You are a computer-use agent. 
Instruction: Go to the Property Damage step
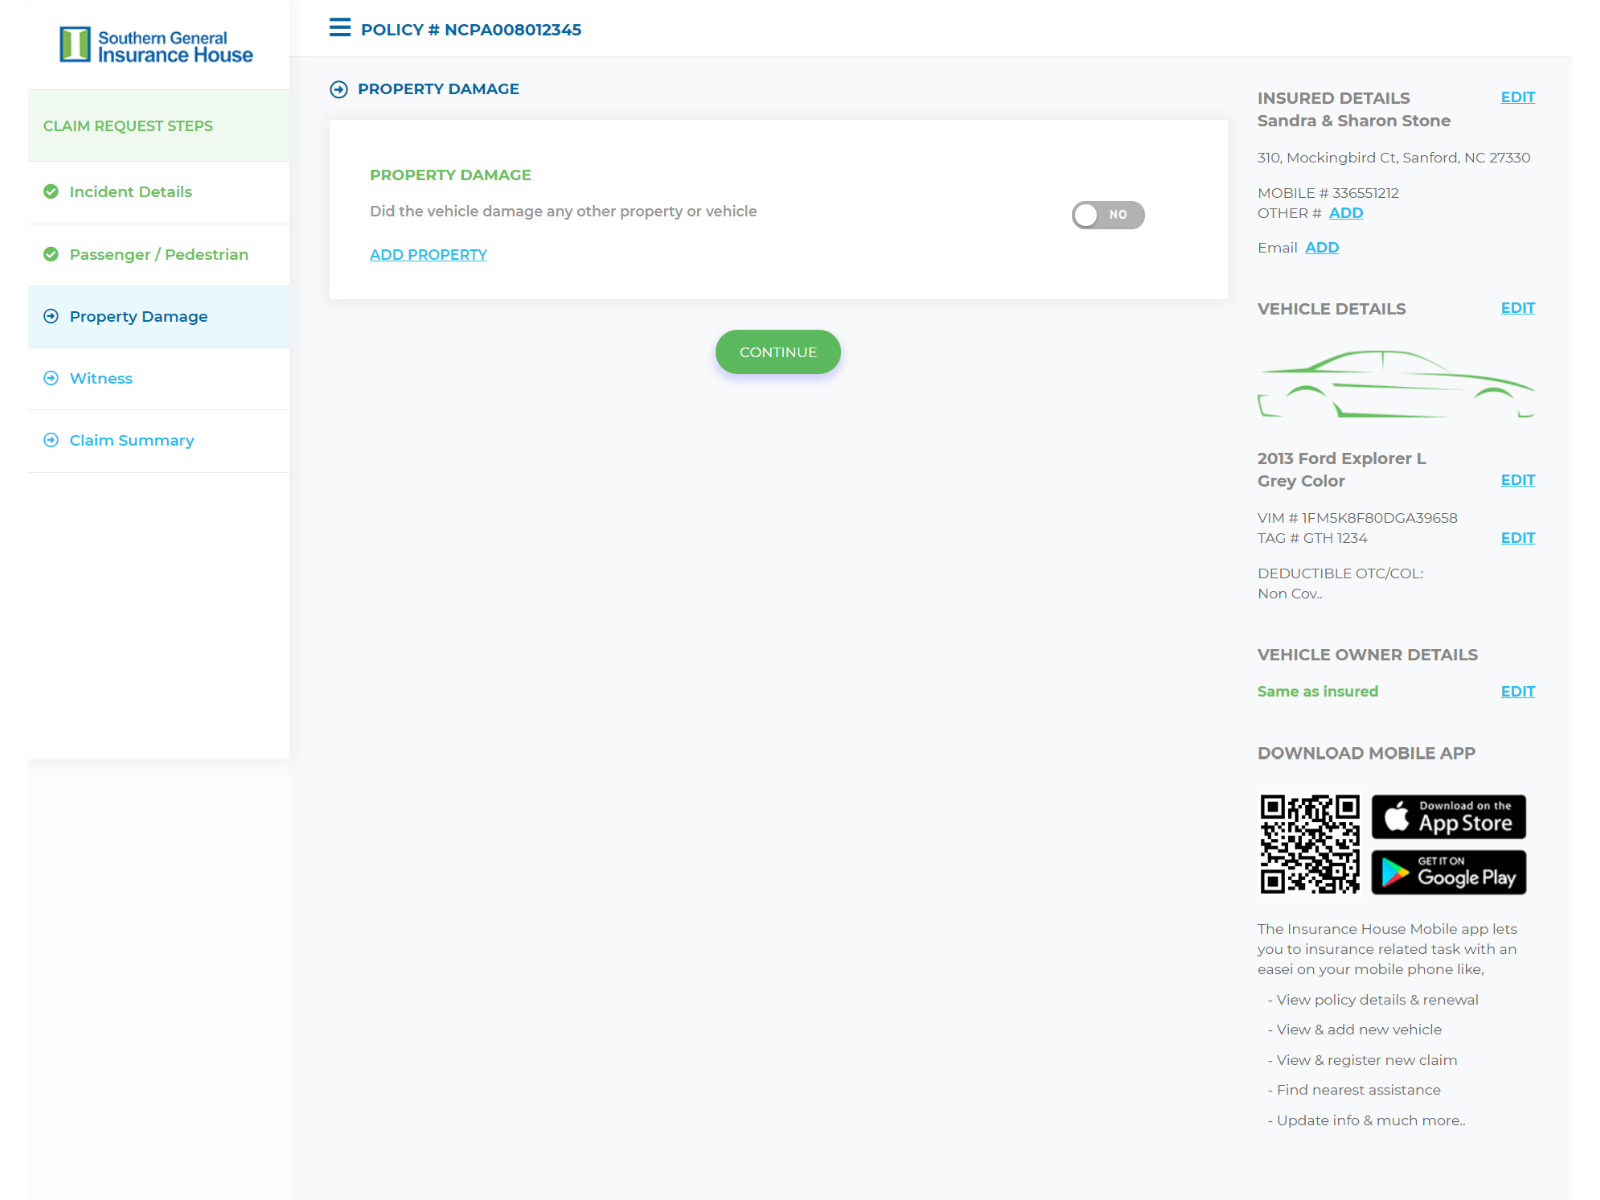coord(138,316)
